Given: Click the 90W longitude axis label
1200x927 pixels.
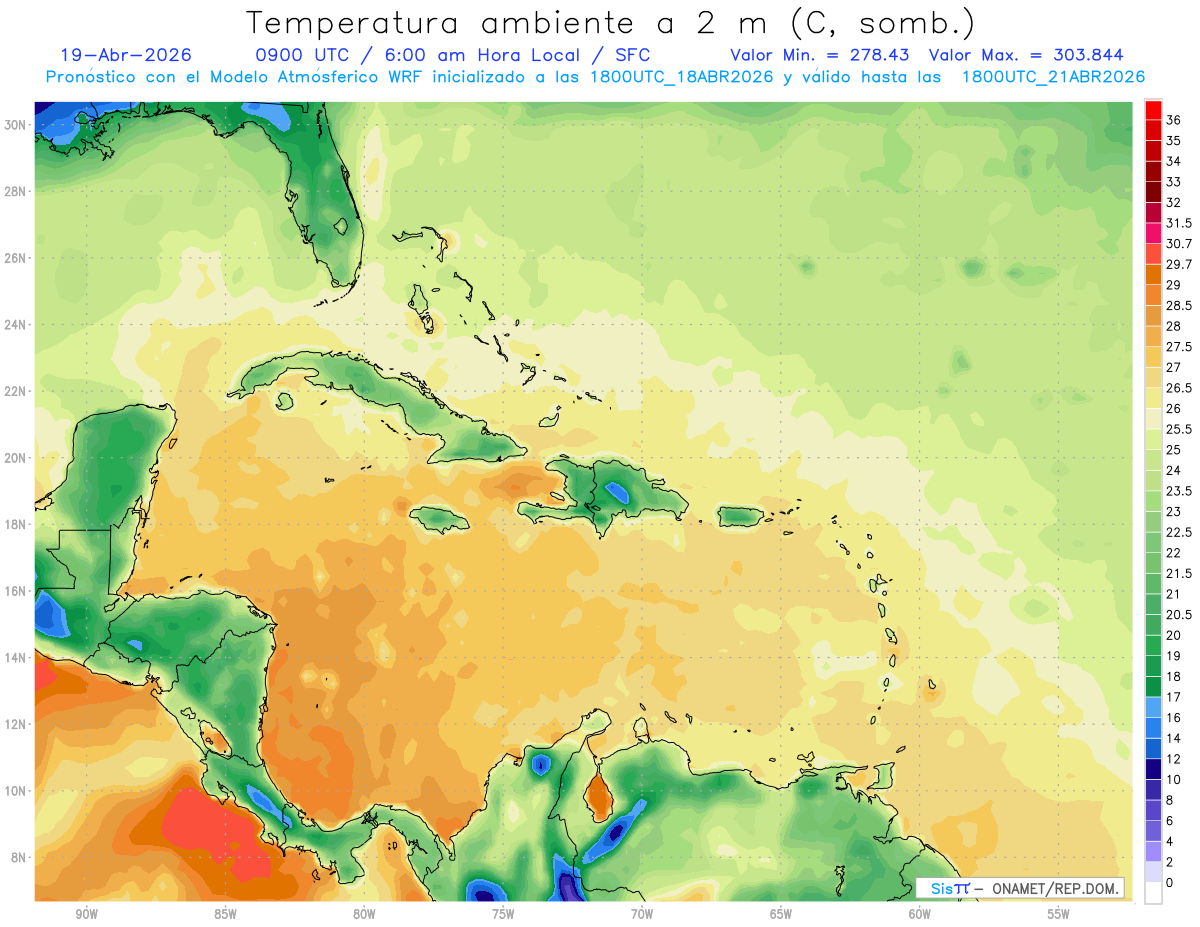Looking at the screenshot, I should tap(87, 914).
